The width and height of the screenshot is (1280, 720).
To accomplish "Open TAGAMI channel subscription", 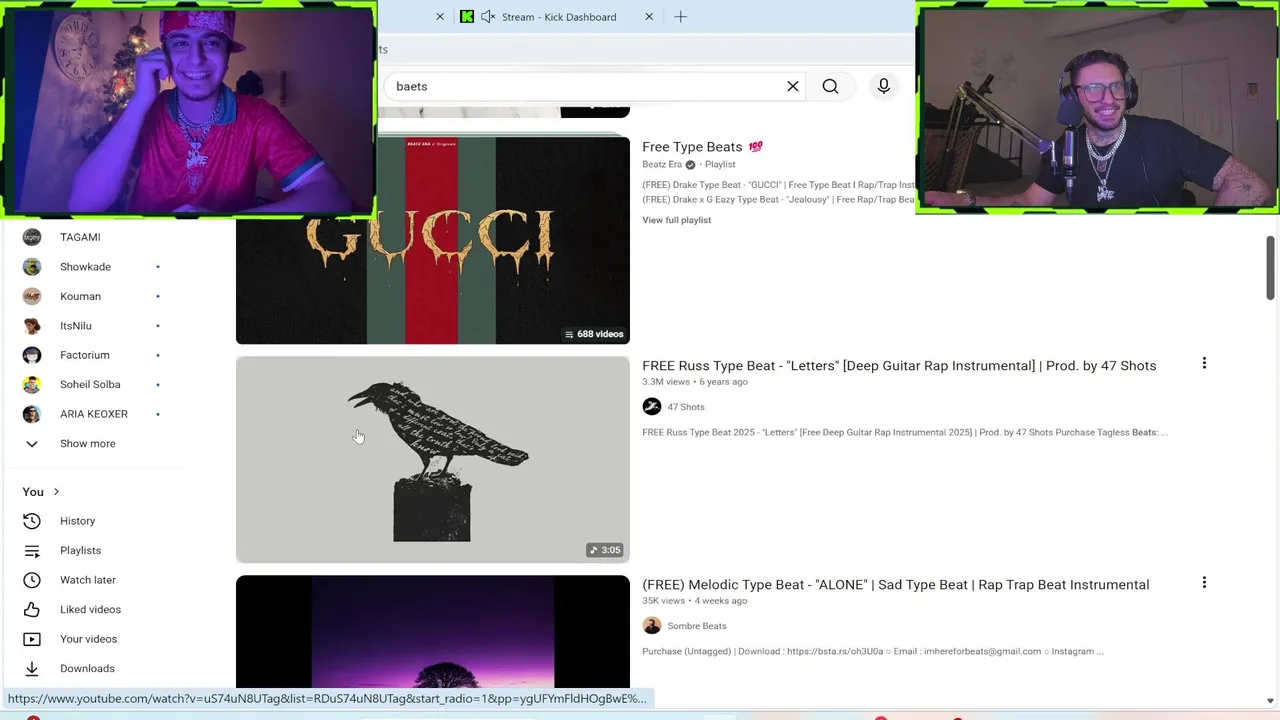I will pyautogui.click(x=80, y=237).
